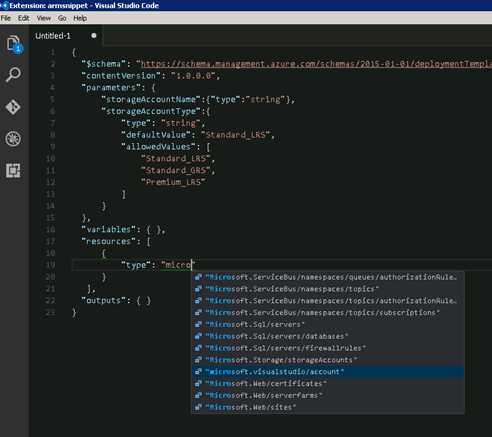Click icon beside Microsoft.ServiceBus/namespaces/topics suggestion
The height and width of the screenshot is (437, 492).
(198, 289)
